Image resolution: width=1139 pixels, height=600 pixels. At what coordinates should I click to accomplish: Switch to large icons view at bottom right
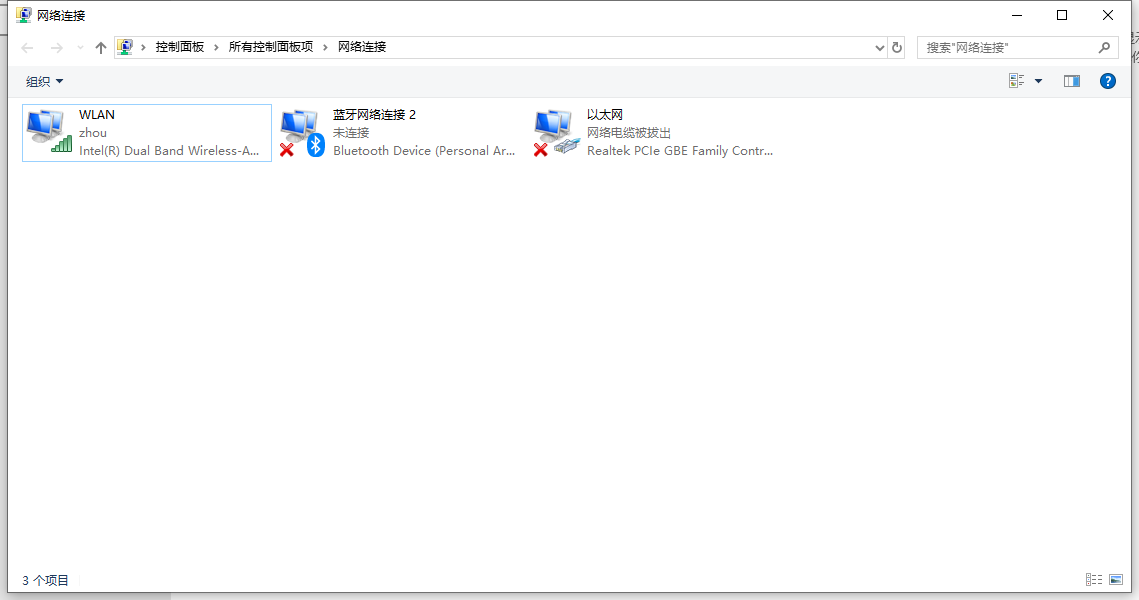pos(1114,579)
